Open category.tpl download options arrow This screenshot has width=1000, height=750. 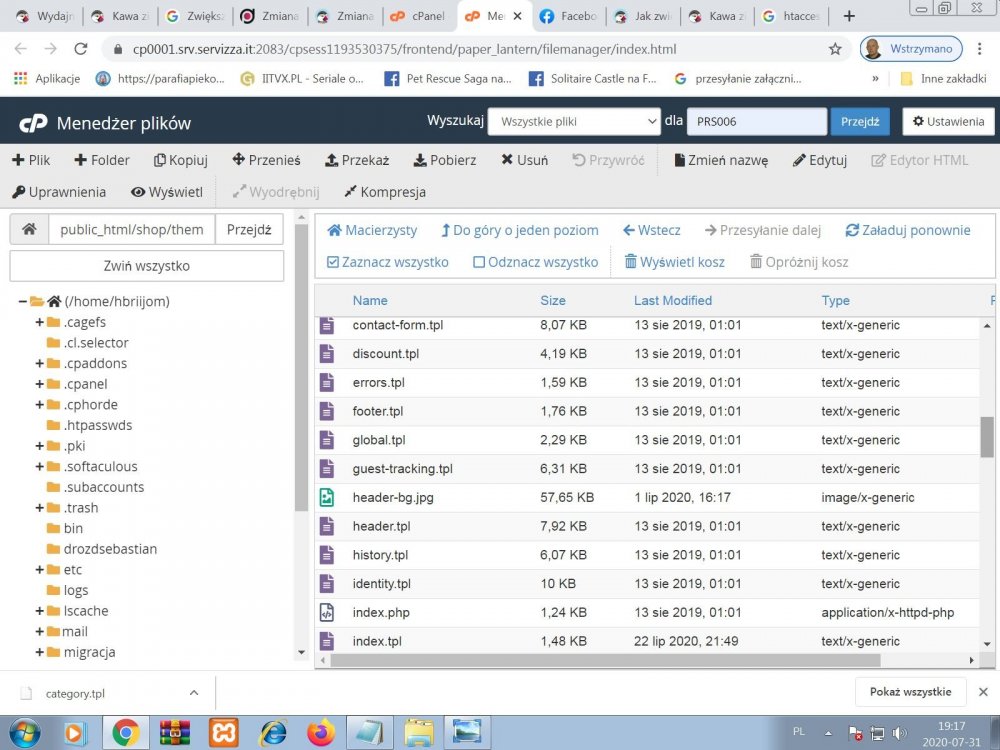194,693
